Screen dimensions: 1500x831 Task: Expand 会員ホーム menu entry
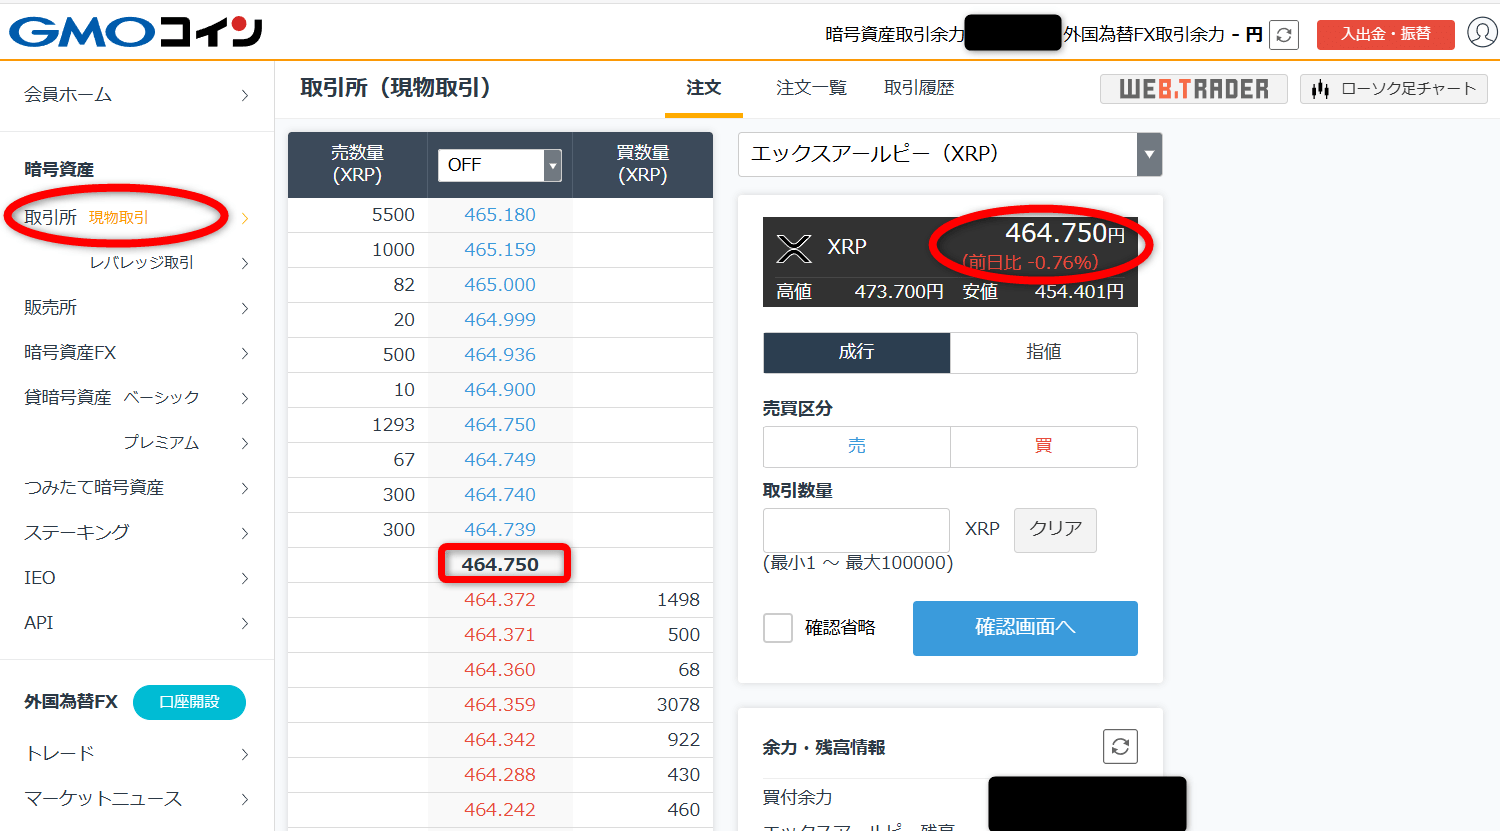tap(137, 95)
